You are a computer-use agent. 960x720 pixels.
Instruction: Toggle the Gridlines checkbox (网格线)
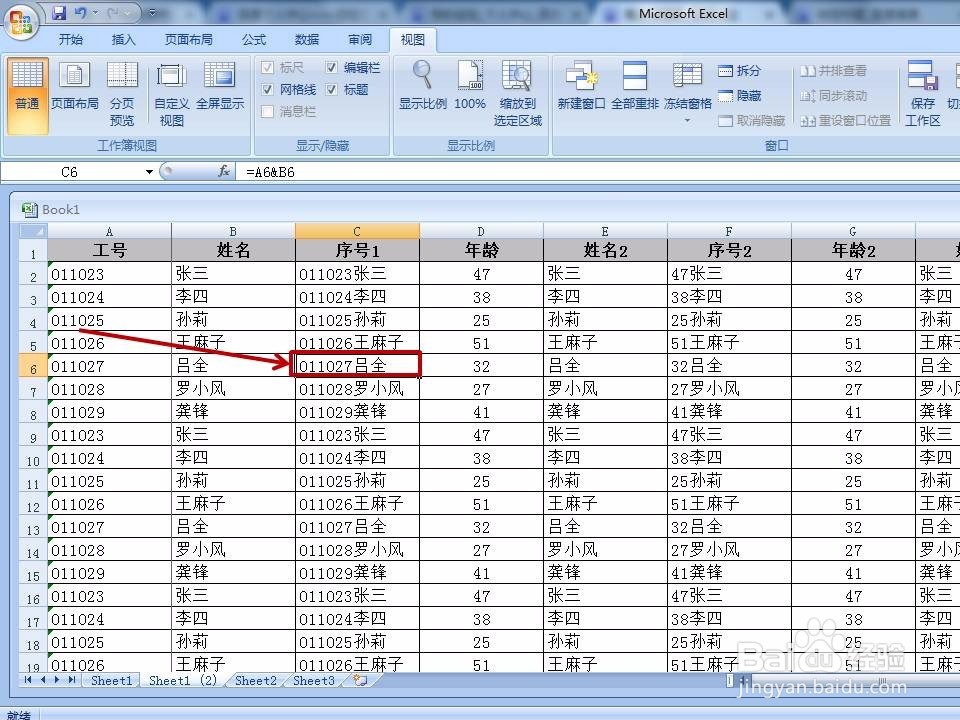(x=268, y=90)
